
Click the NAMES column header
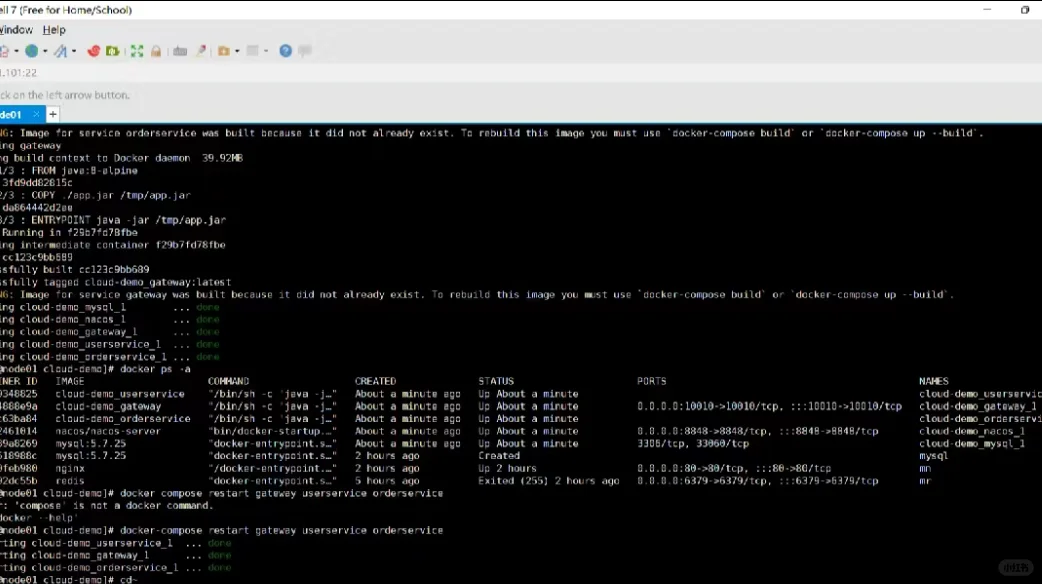[x=934, y=381]
